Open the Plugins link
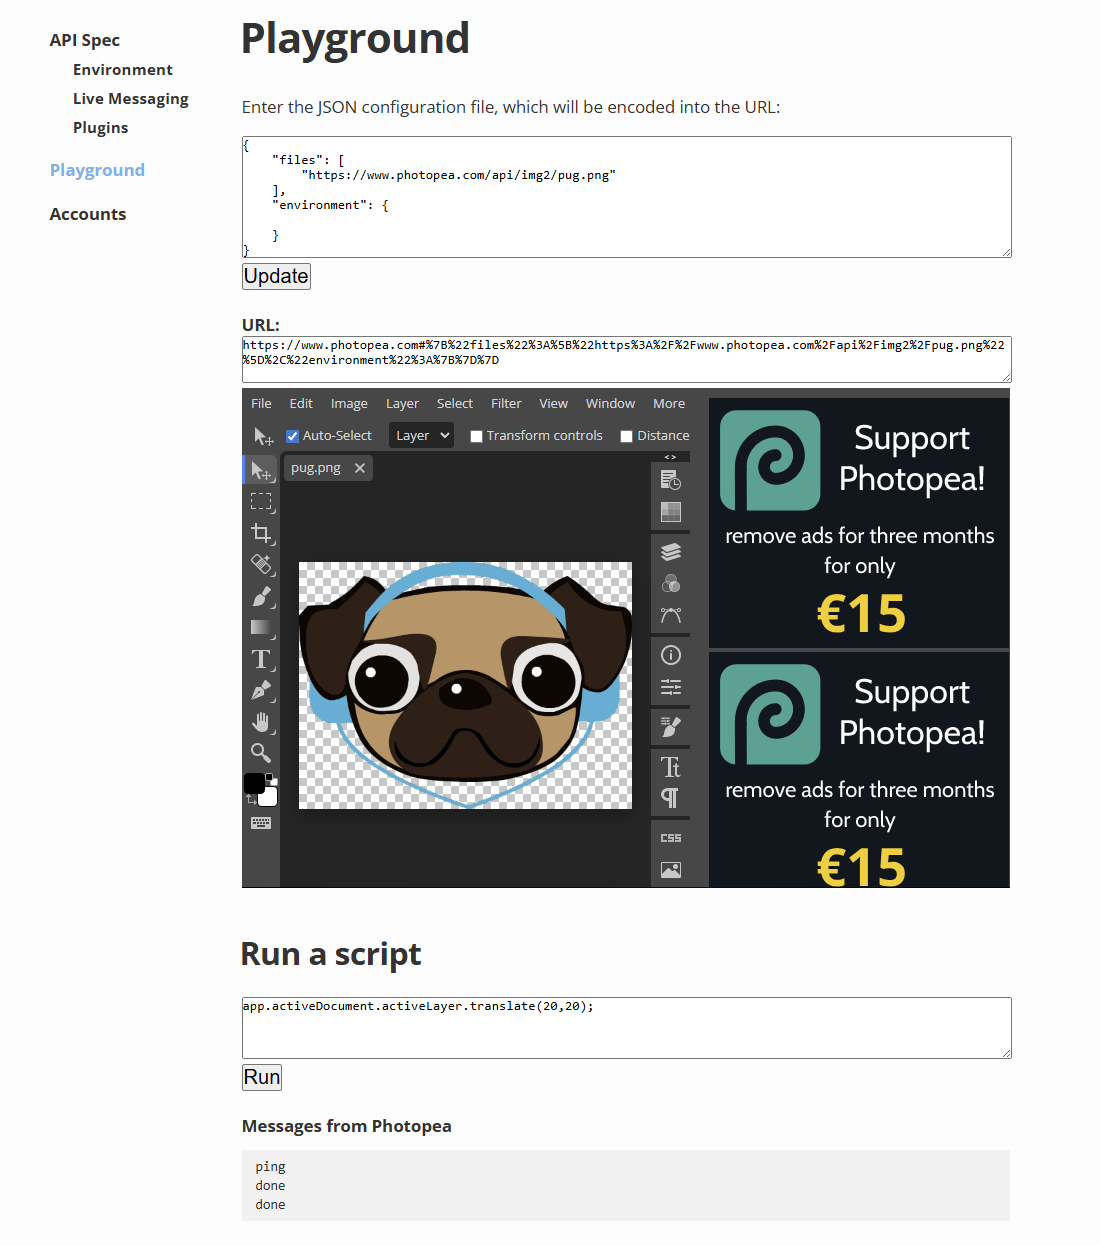The height and width of the screenshot is (1245, 1101). coord(101,128)
